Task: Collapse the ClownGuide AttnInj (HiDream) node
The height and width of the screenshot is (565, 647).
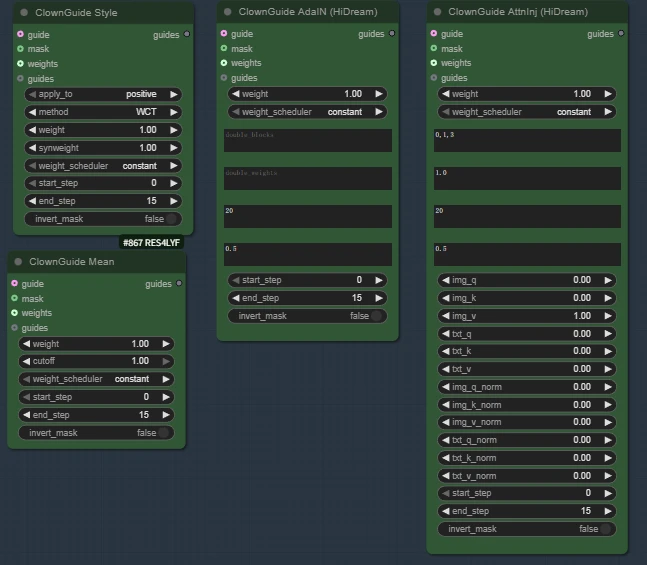Action: click(x=437, y=12)
